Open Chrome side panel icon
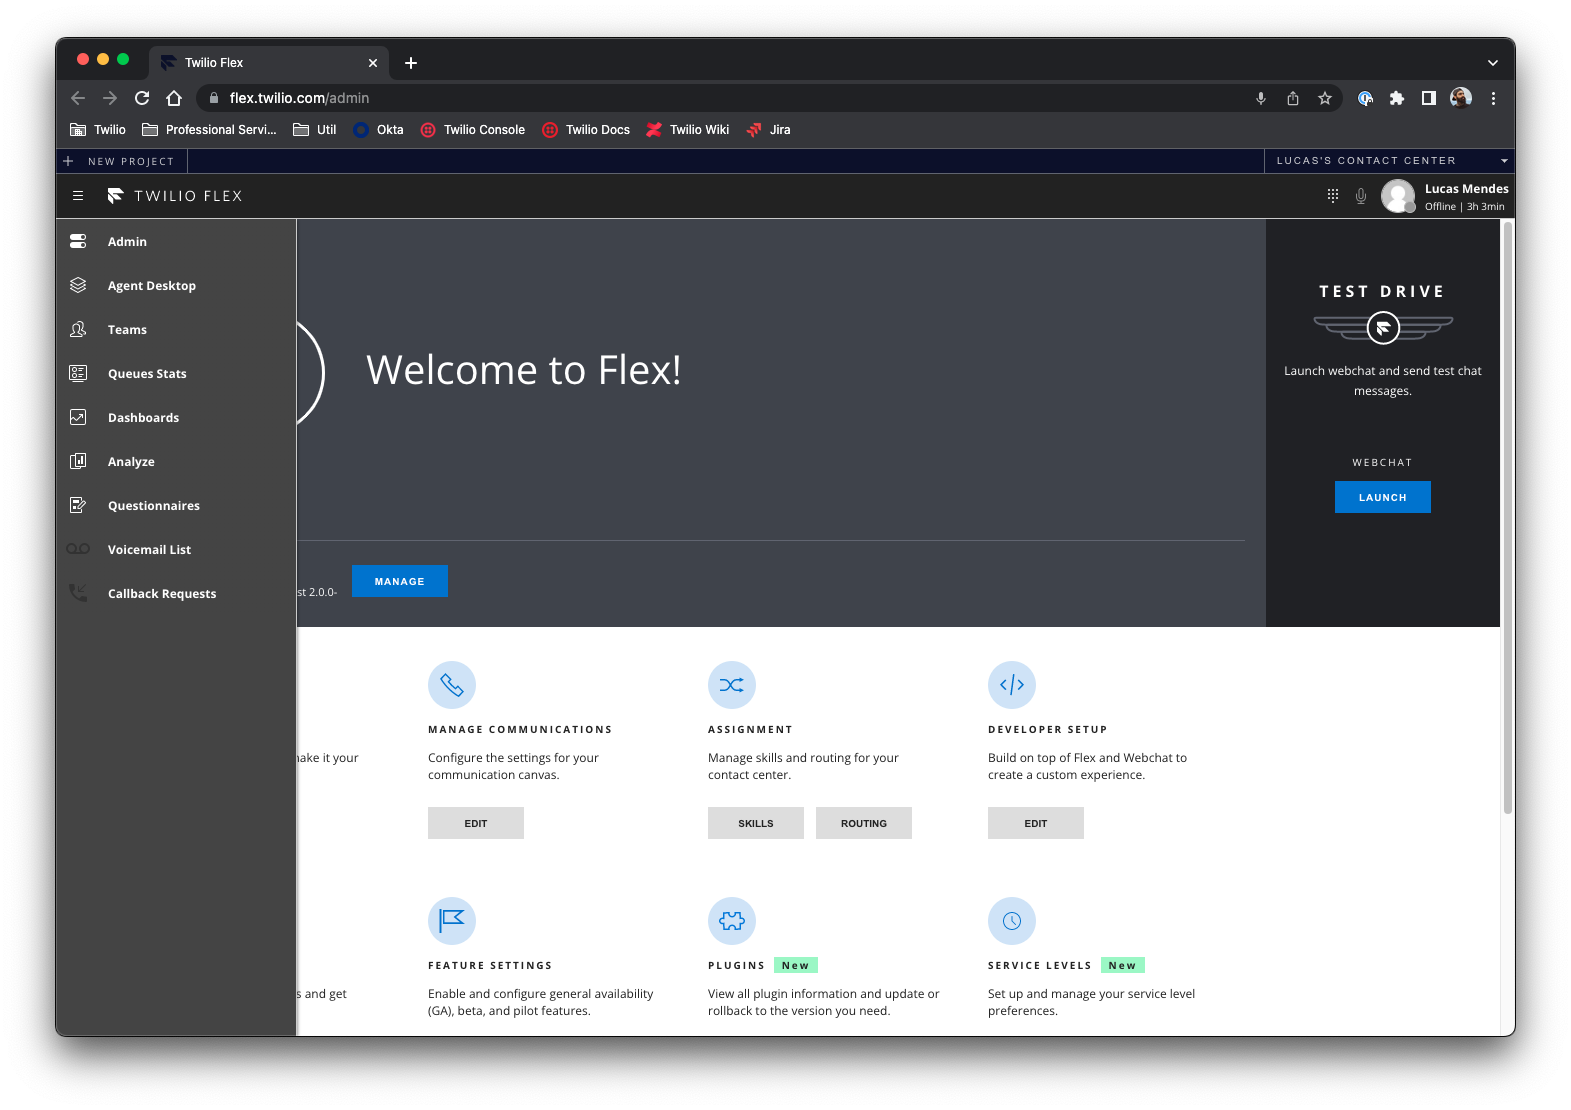 tap(1429, 98)
